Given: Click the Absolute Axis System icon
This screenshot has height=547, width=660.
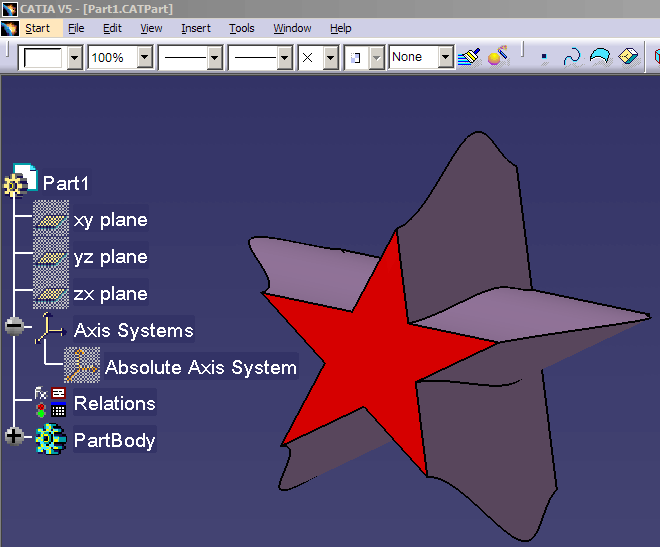Looking at the screenshot, I should (82, 365).
